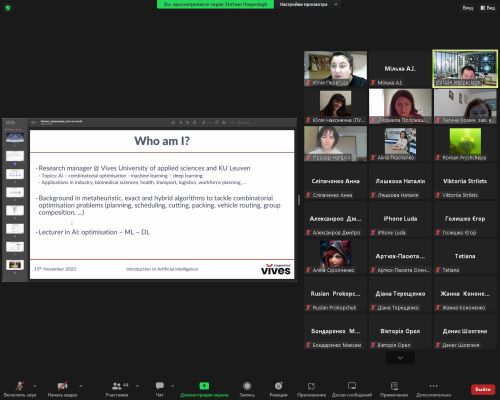The image size is (500, 400).
Task: Expand the chevron beside the Chat icon
Action: click(x=173, y=386)
